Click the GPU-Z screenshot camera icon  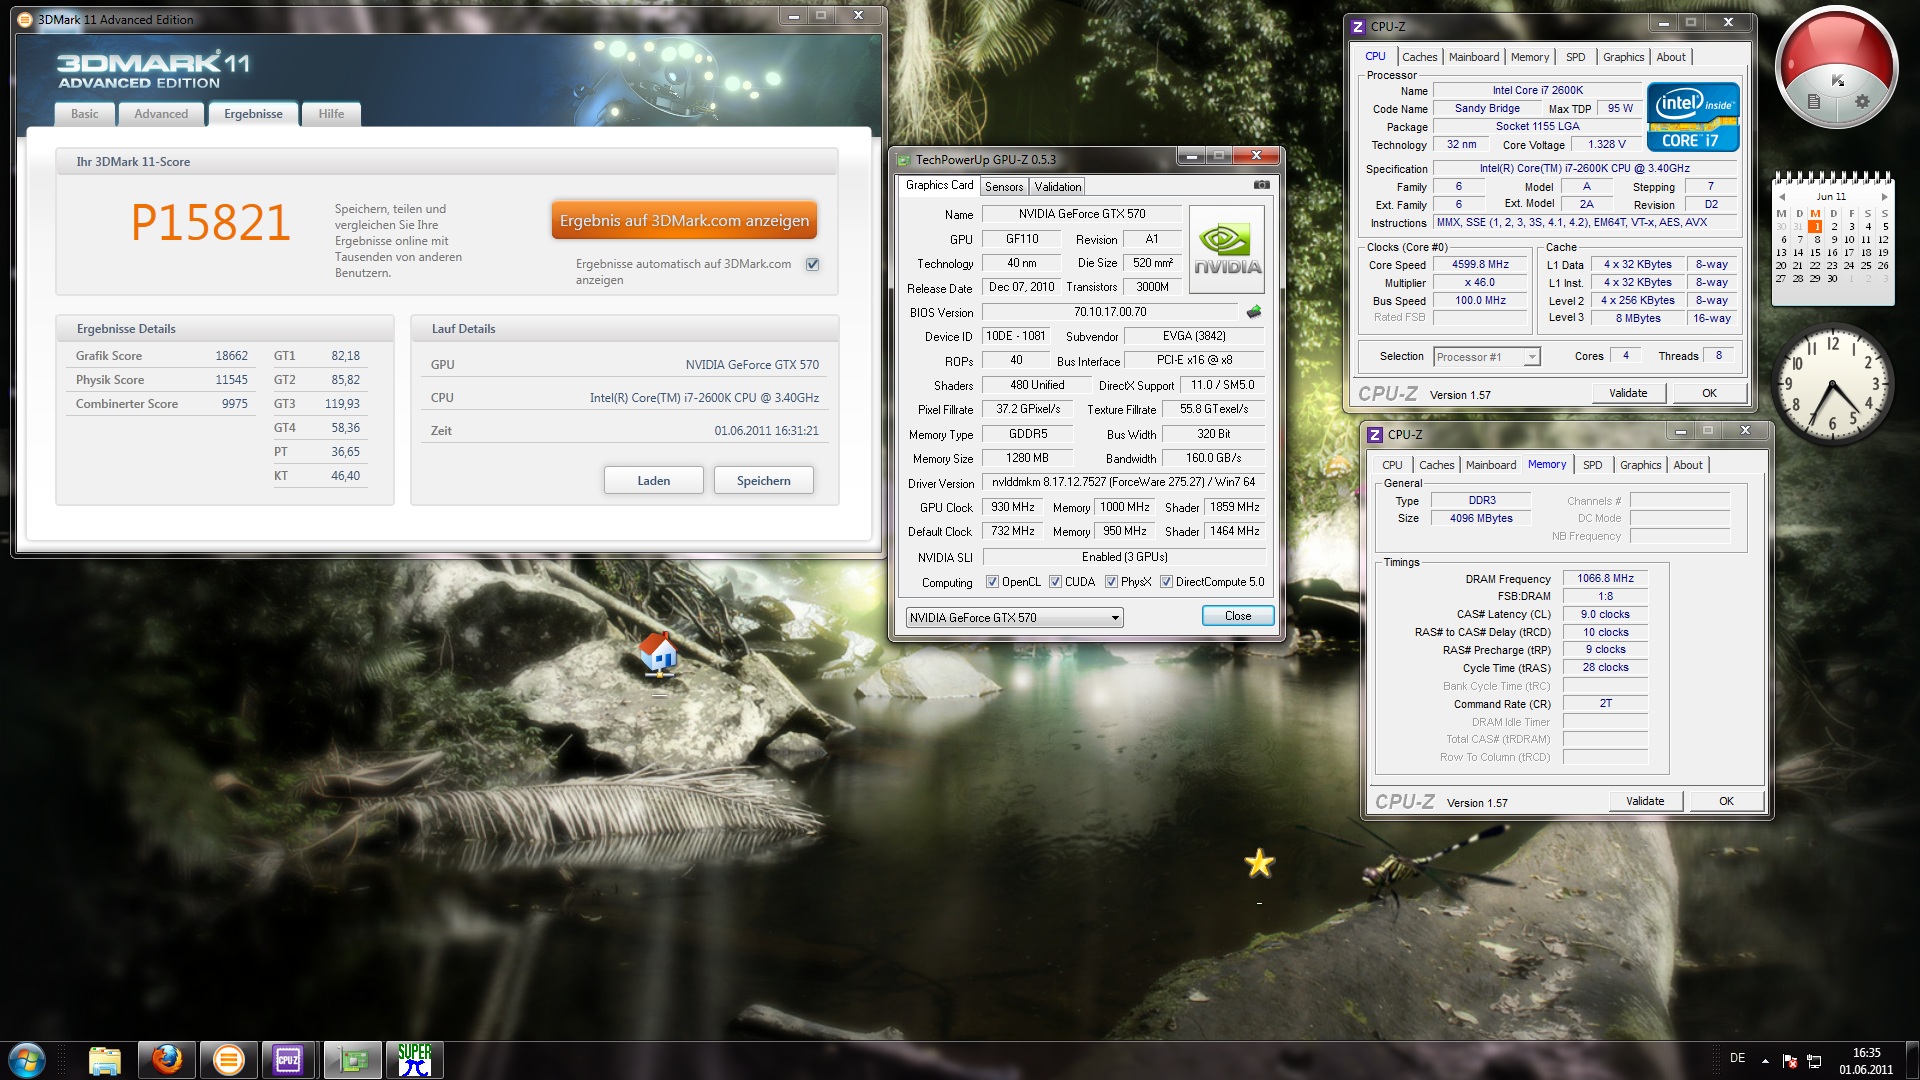click(1262, 185)
